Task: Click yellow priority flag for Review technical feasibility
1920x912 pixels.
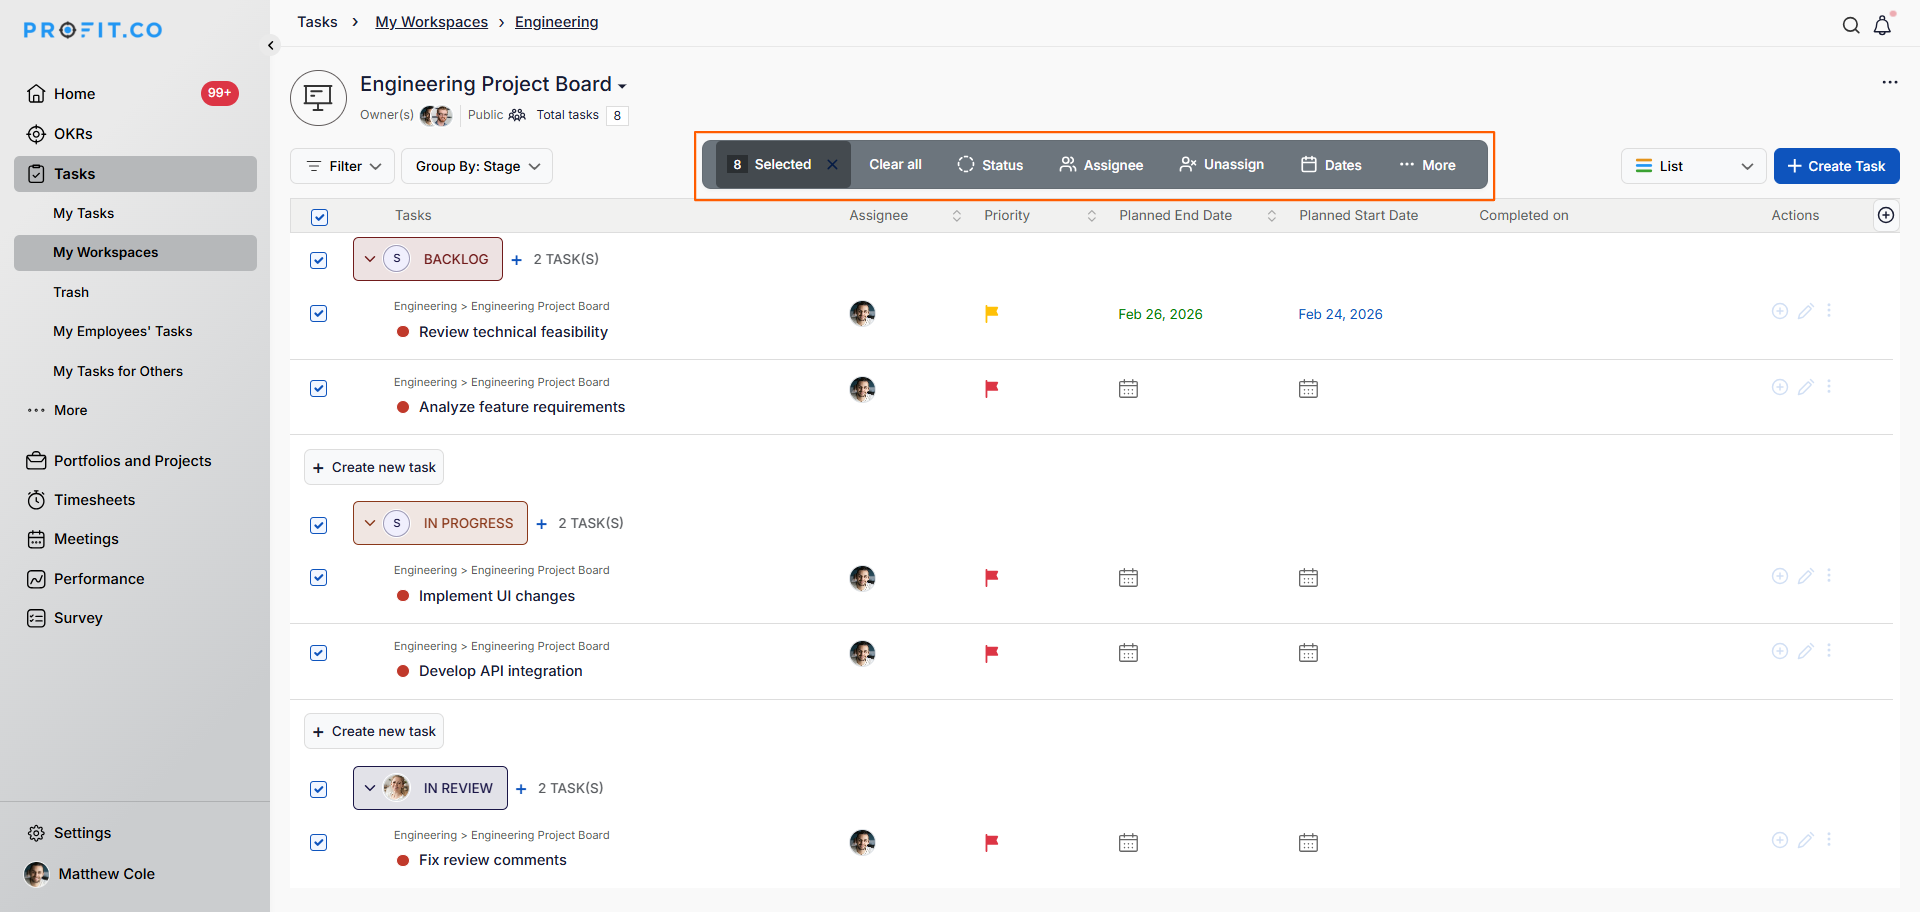Action: (x=991, y=314)
